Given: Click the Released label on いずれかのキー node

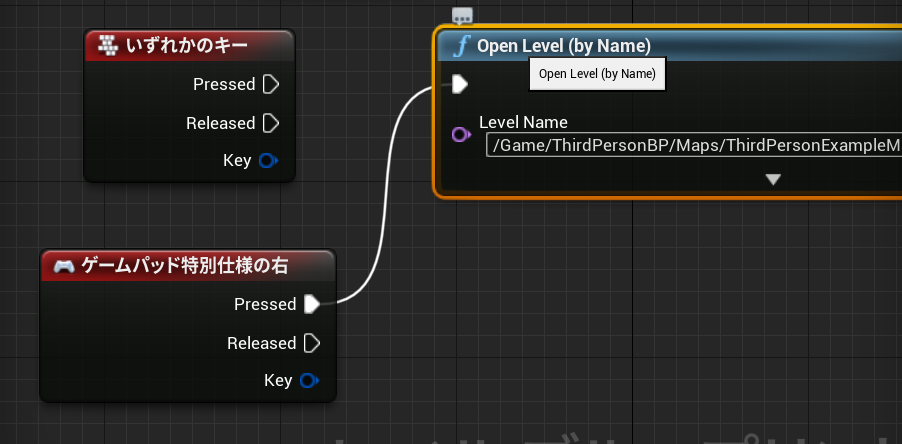Looking at the screenshot, I should [x=220, y=123].
